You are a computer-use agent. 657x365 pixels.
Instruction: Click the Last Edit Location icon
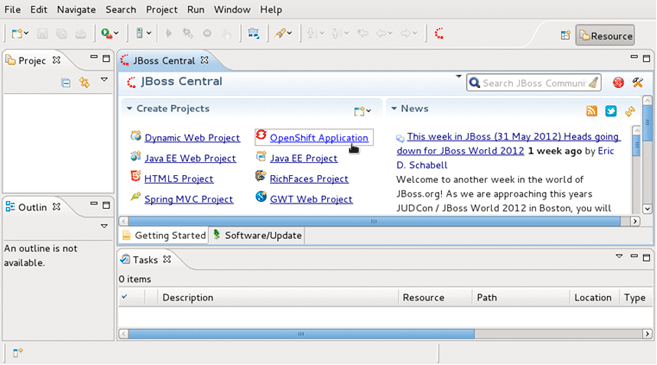(x=362, y=33)
